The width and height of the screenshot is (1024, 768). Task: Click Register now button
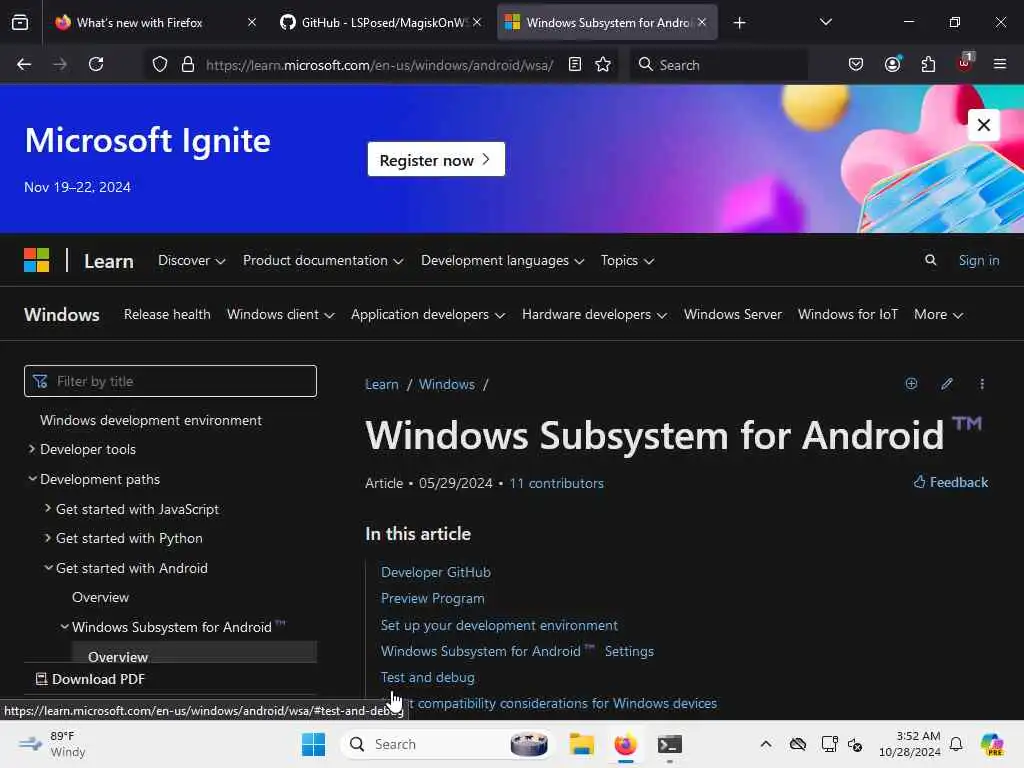(x=436, y=159)
